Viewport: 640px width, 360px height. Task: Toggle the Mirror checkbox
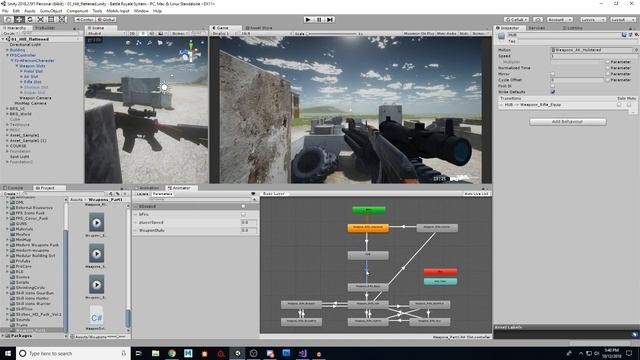coord(553,74)
